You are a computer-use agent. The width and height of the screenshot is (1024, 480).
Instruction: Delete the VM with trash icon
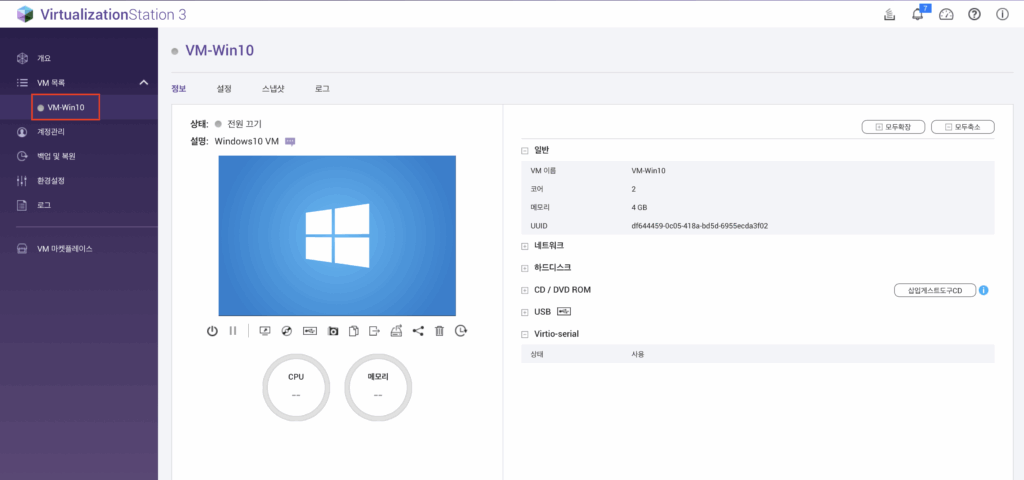point(440,331)
